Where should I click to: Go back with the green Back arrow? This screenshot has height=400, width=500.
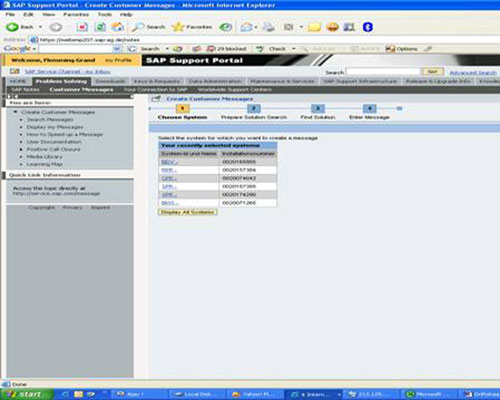(x=20, y=27)
